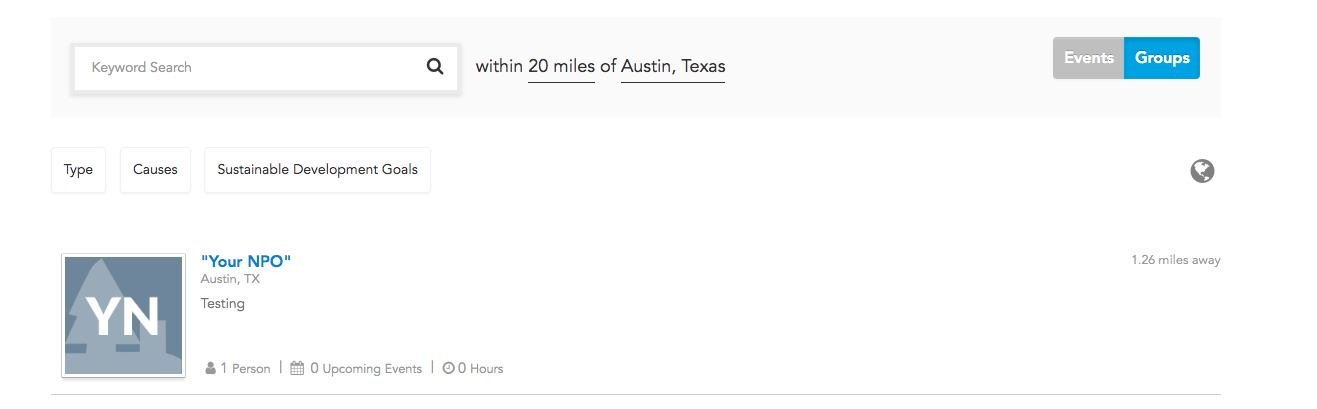Switch results to Events
Screen dimensions: 1317x409
[1089, 58]
